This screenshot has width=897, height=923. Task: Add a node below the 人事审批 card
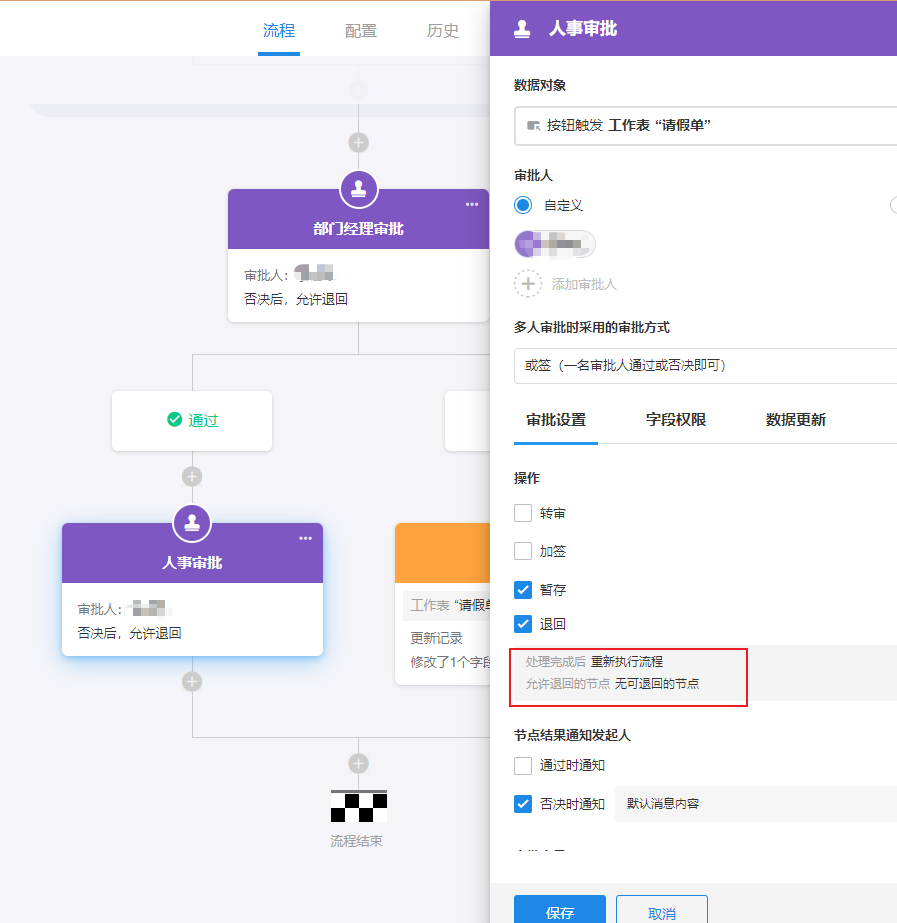pyautogui.click(x=192, y=681)
